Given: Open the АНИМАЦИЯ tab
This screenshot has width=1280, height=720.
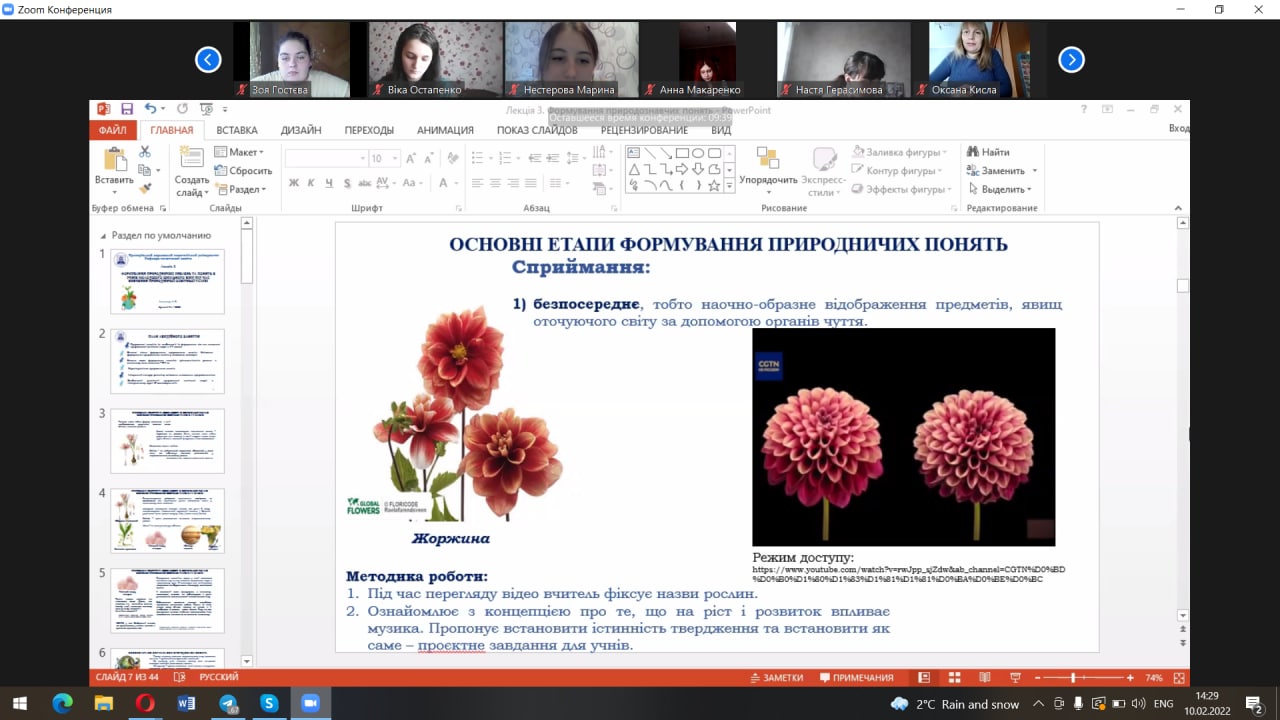Looking at the screenshot, I should coord(445,130).
